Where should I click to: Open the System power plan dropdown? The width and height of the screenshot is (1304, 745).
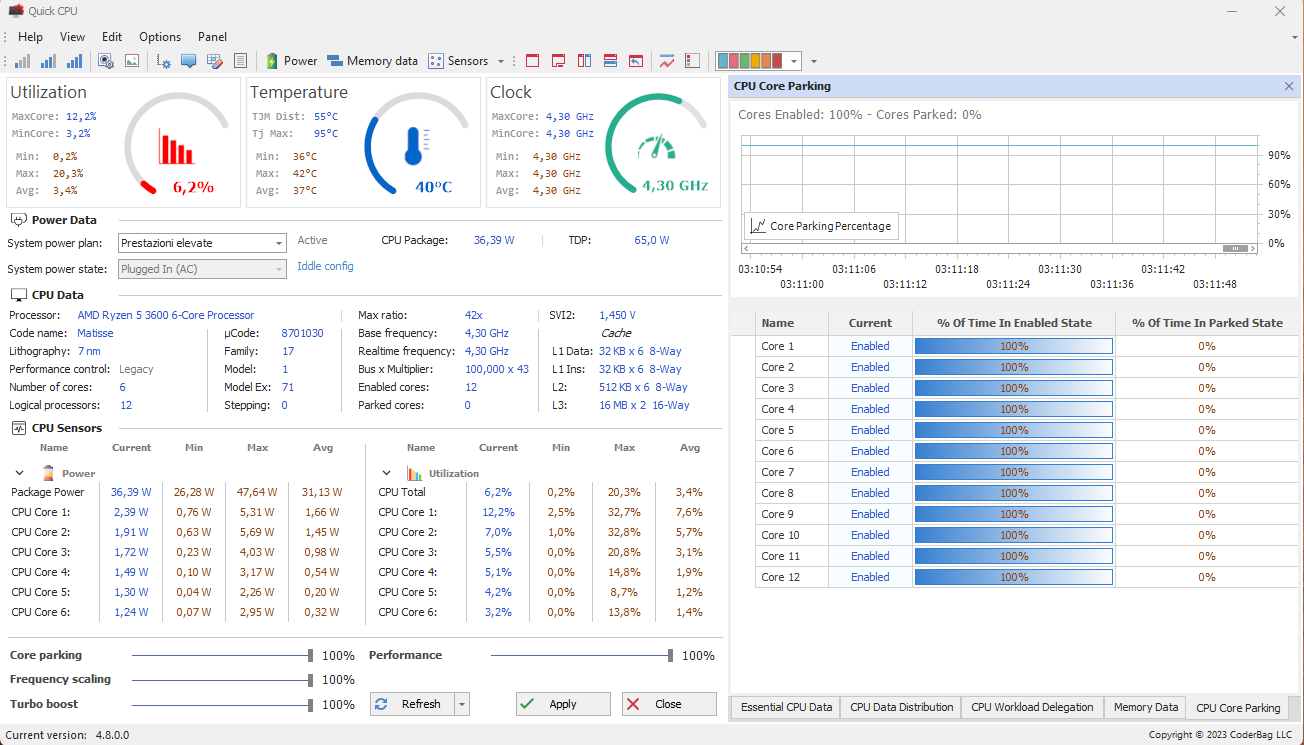(x=279, y=243)
